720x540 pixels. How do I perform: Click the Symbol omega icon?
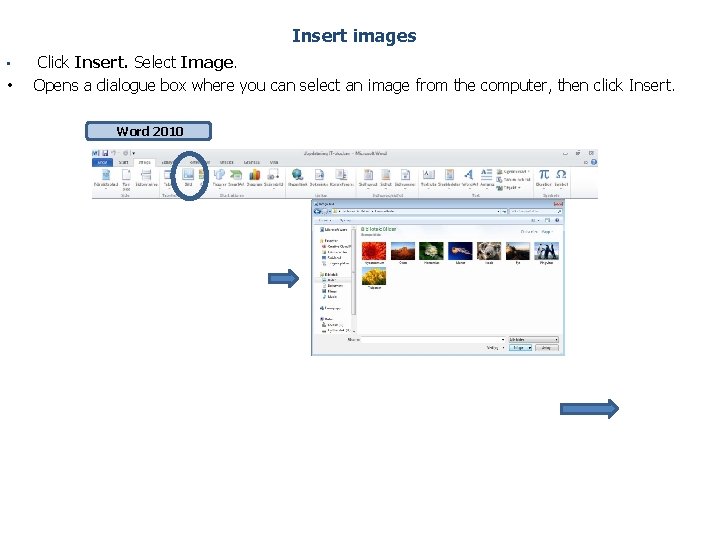pyautogui.click(x=561, y=174)
